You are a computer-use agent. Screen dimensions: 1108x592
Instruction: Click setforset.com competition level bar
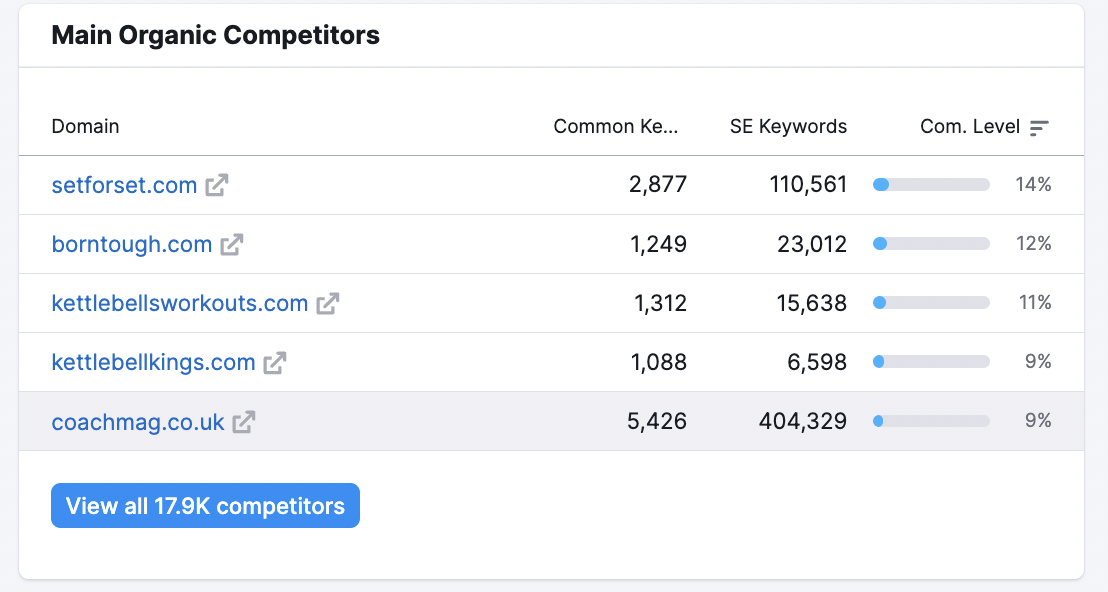pyautogui.click(x=931, y=185)
